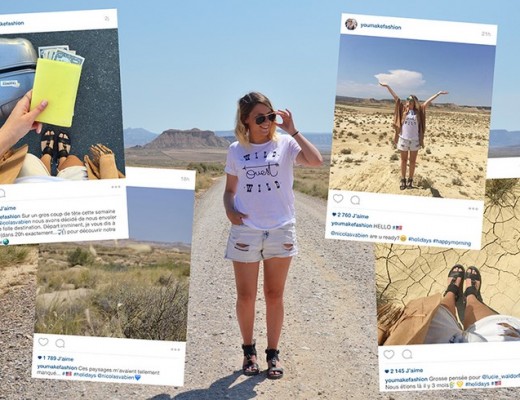View likes list for 2 760 J'aime
The width and height of the screenshot is (520, 400).
(351, 215)
